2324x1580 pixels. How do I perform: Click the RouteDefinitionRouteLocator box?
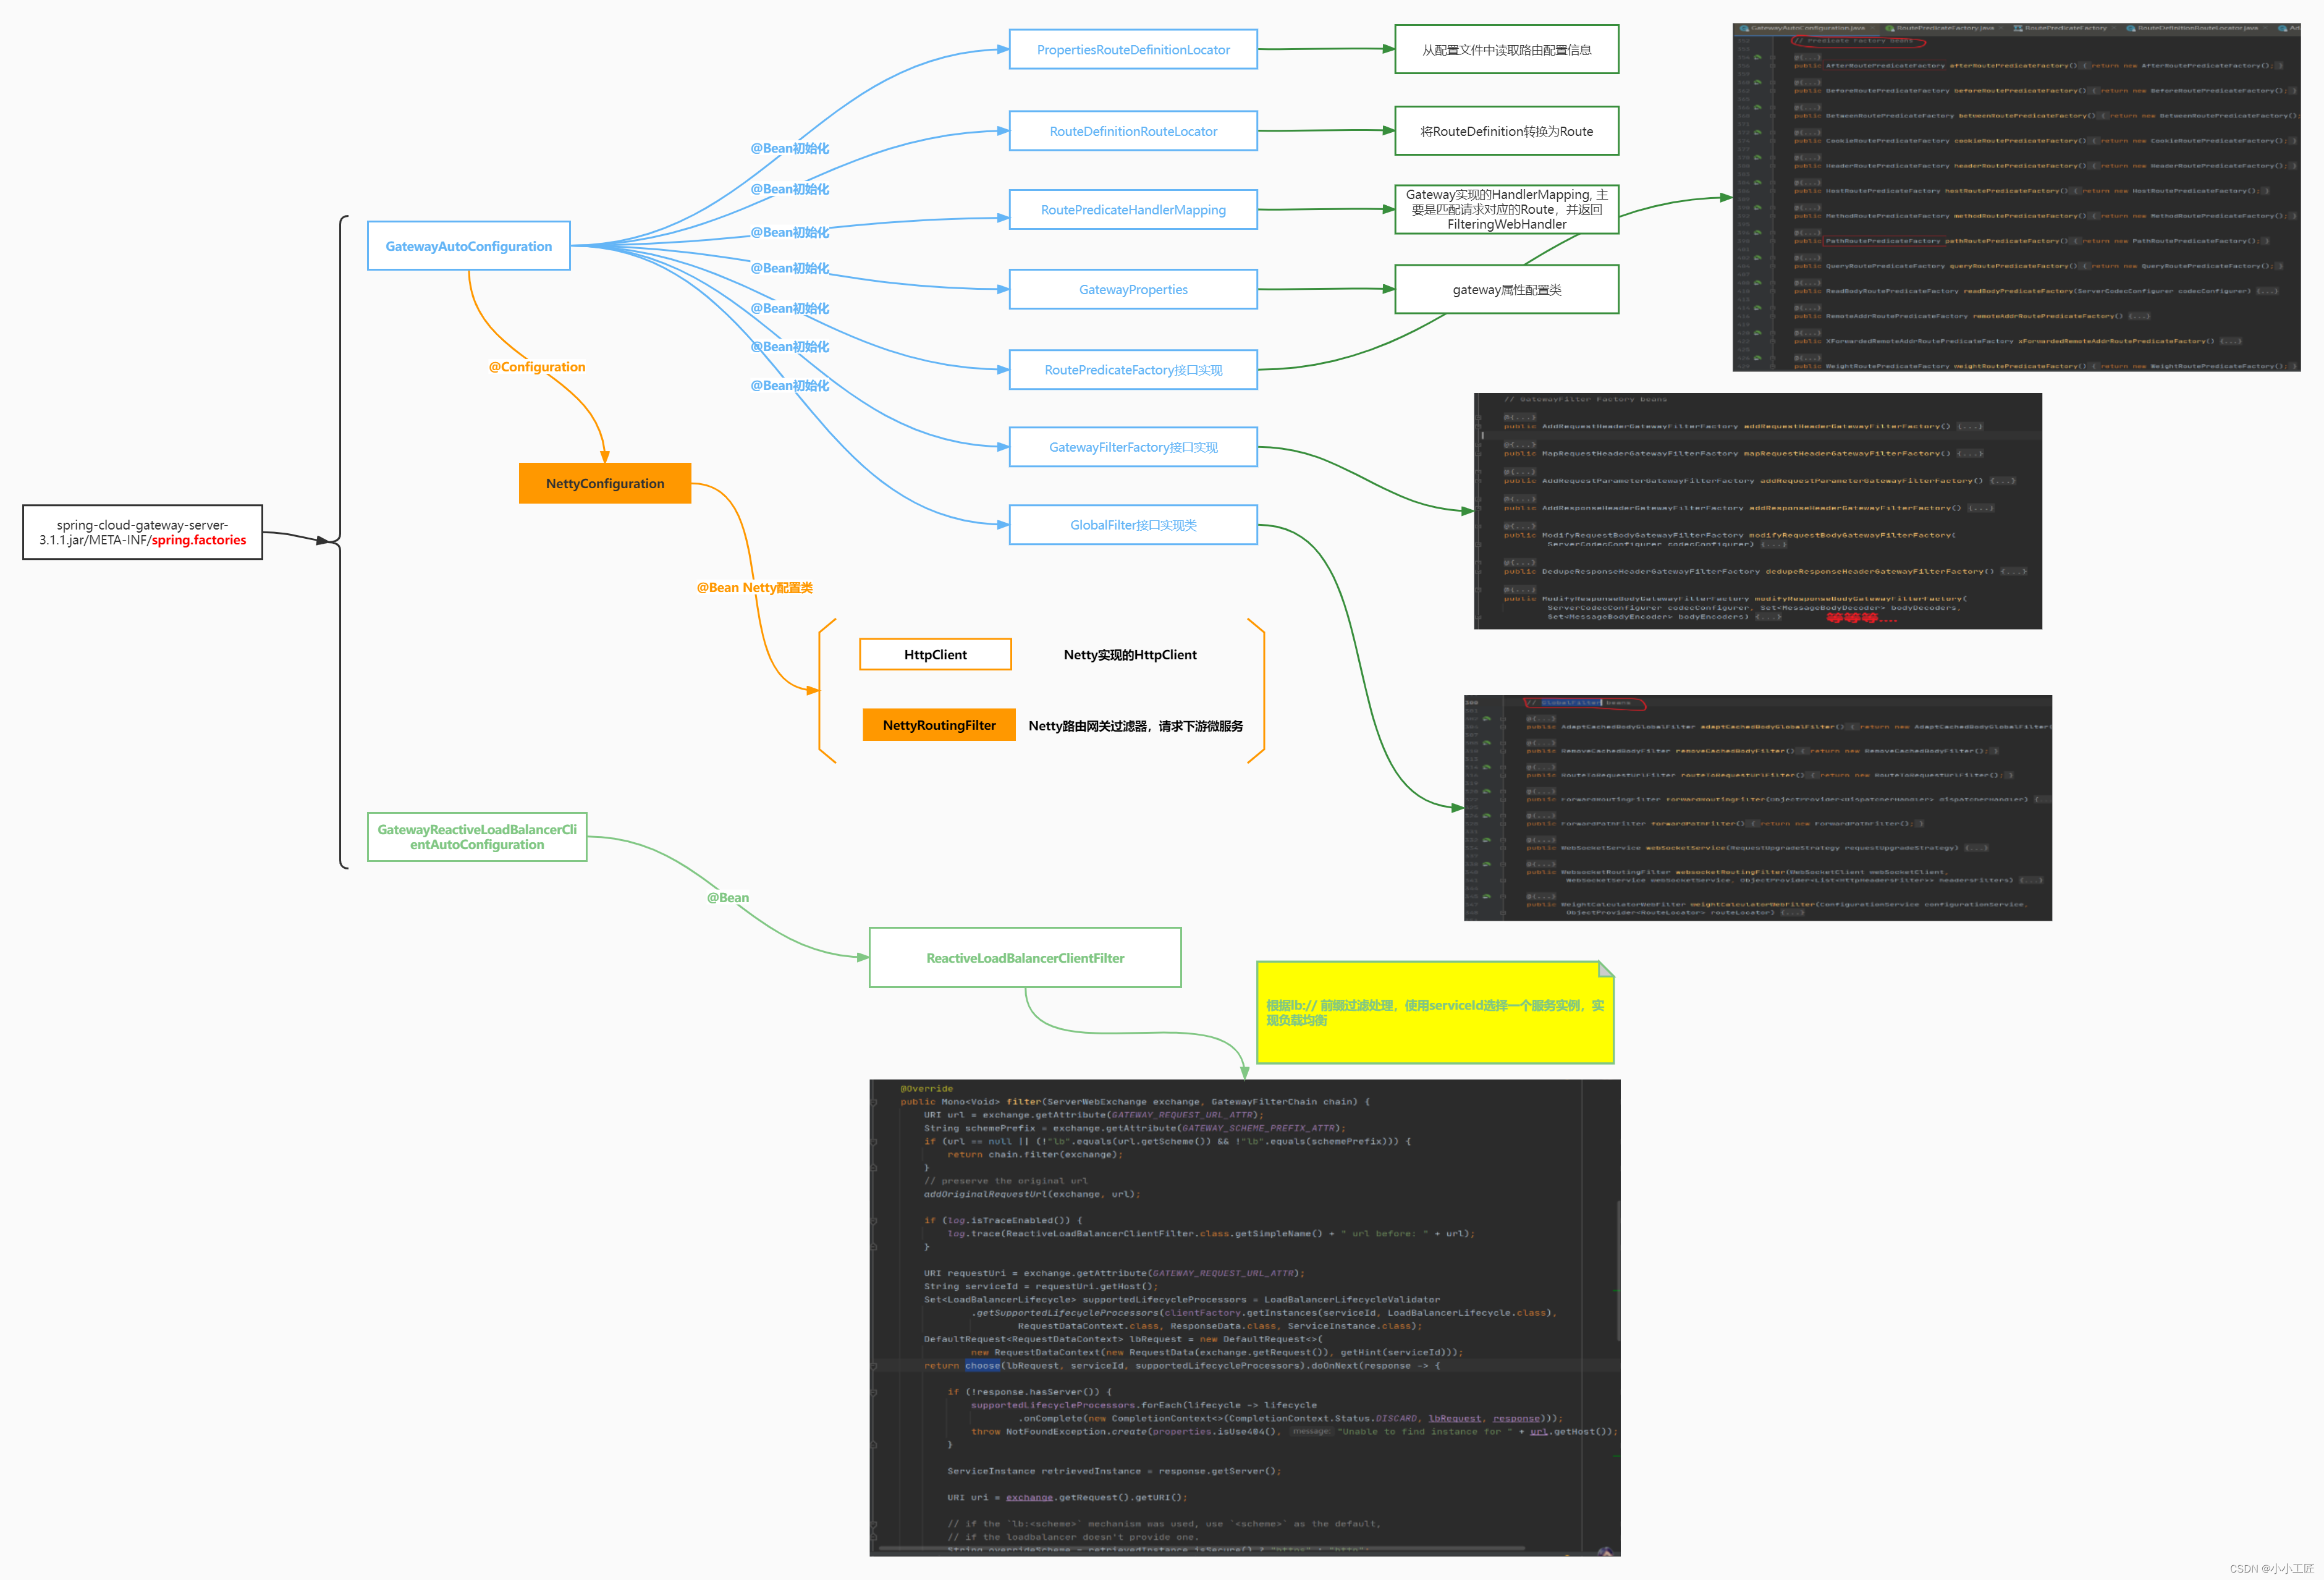point(1132,131)
